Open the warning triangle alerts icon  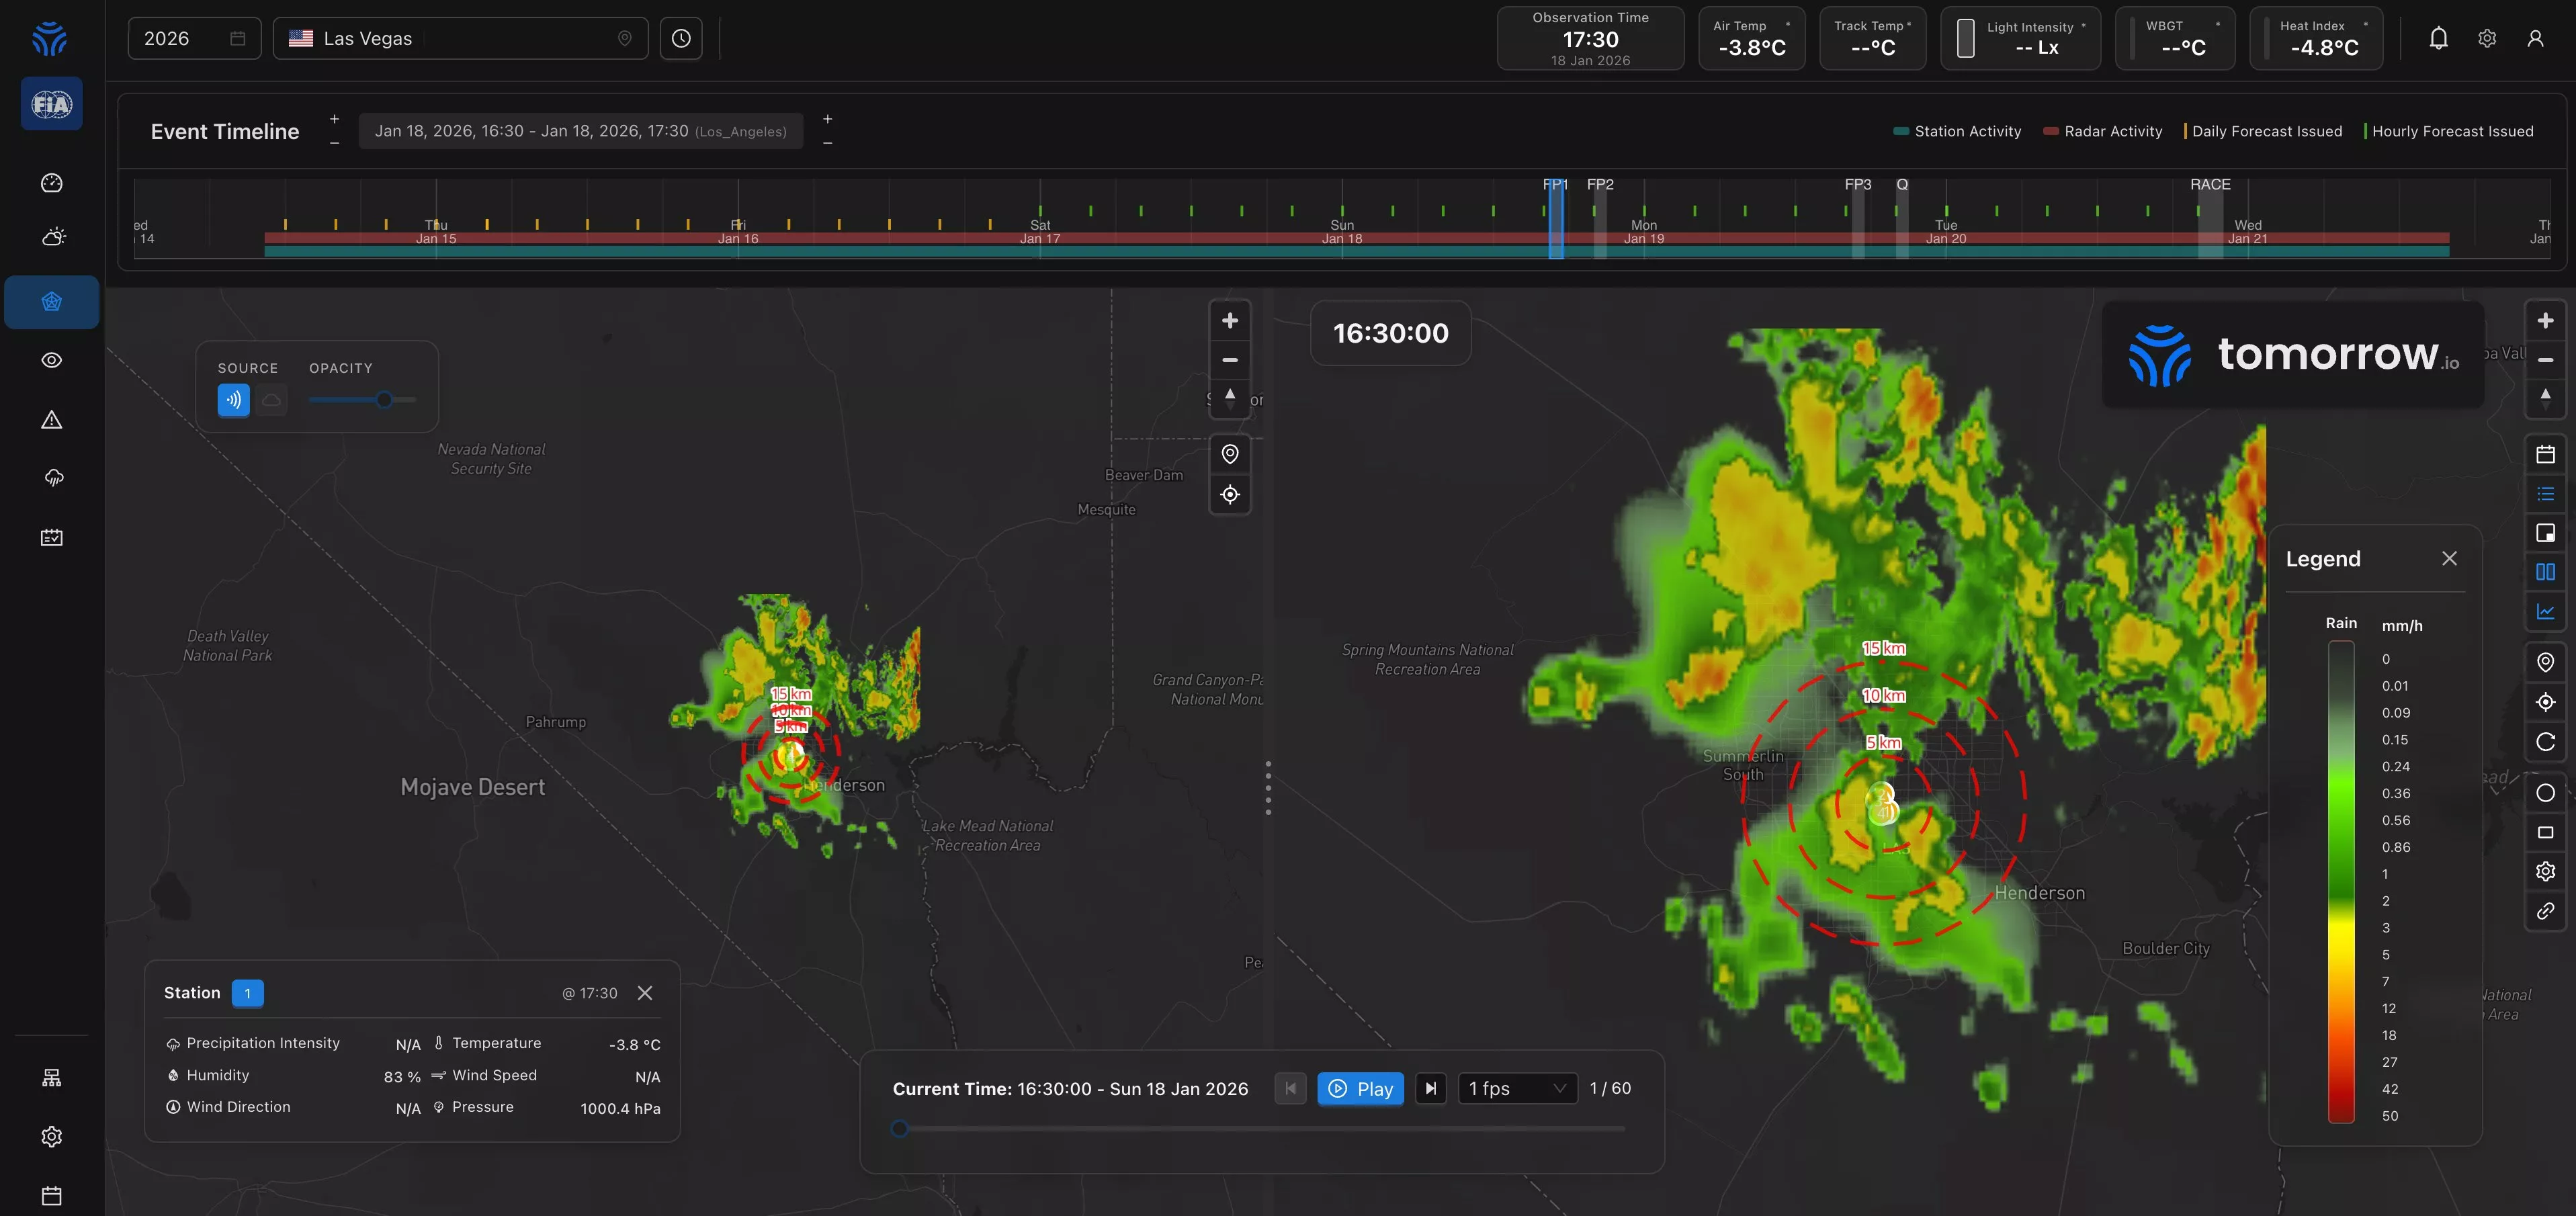[x=52, y=420]
